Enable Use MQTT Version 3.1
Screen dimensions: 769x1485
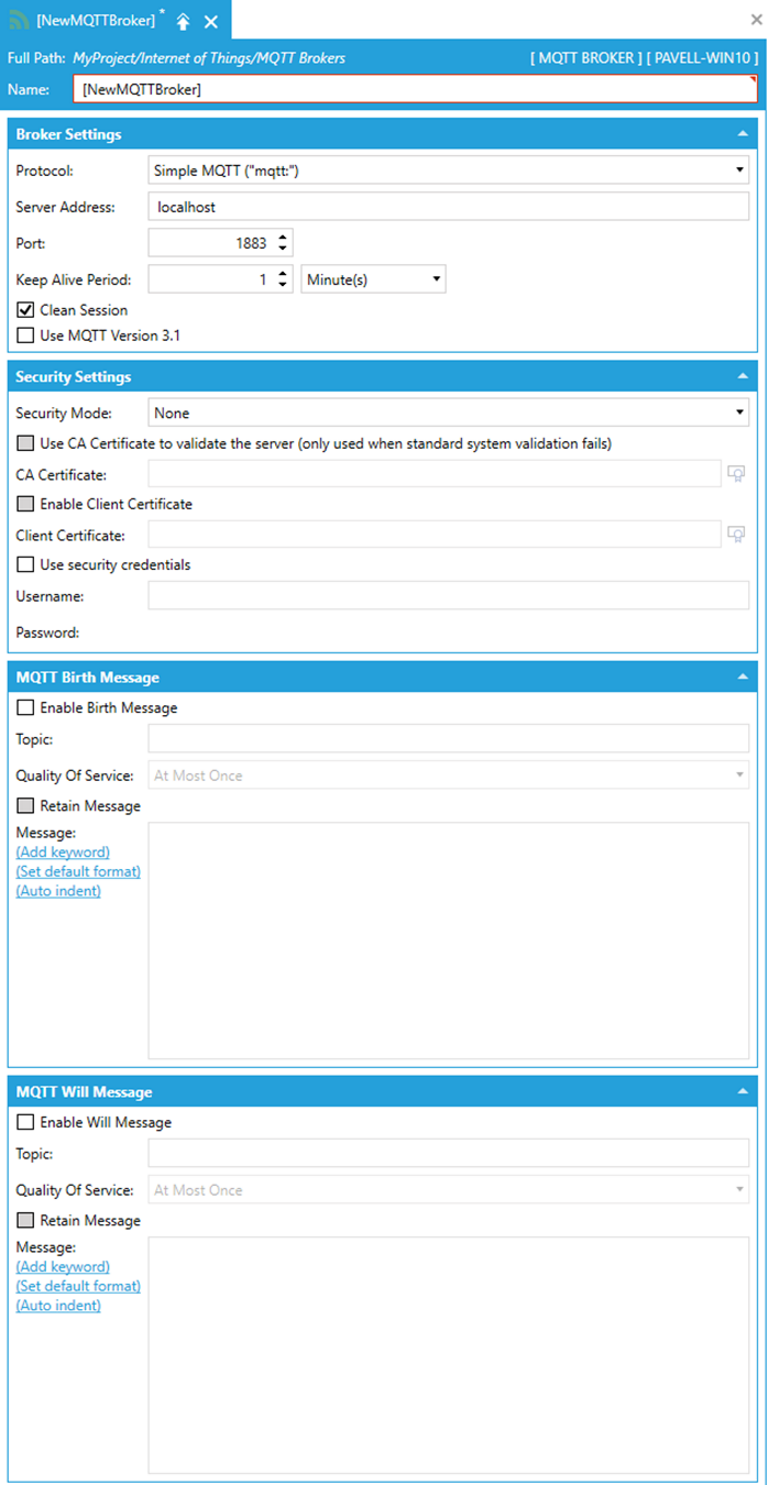pos(26,336)
